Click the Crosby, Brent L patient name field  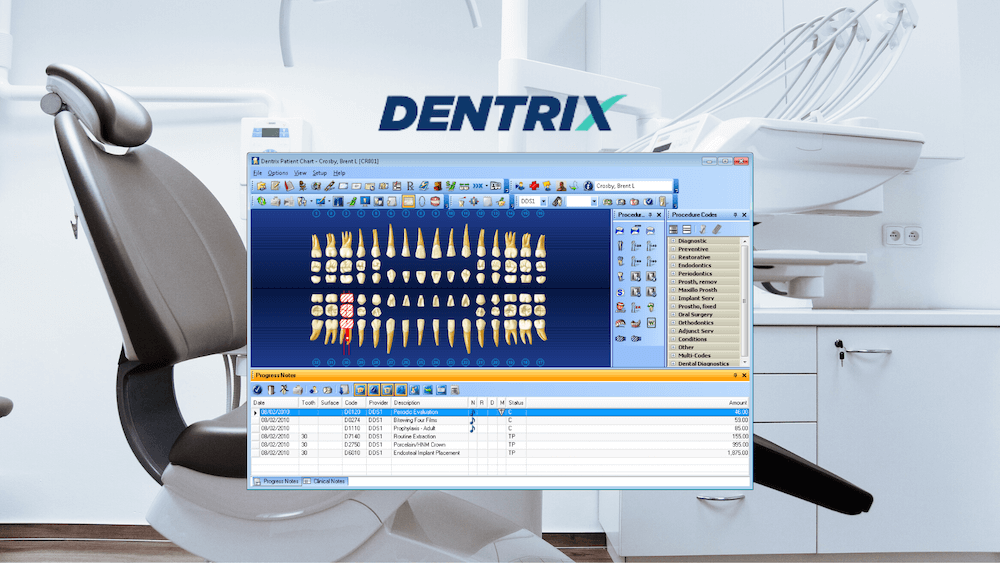pos(633,186)
